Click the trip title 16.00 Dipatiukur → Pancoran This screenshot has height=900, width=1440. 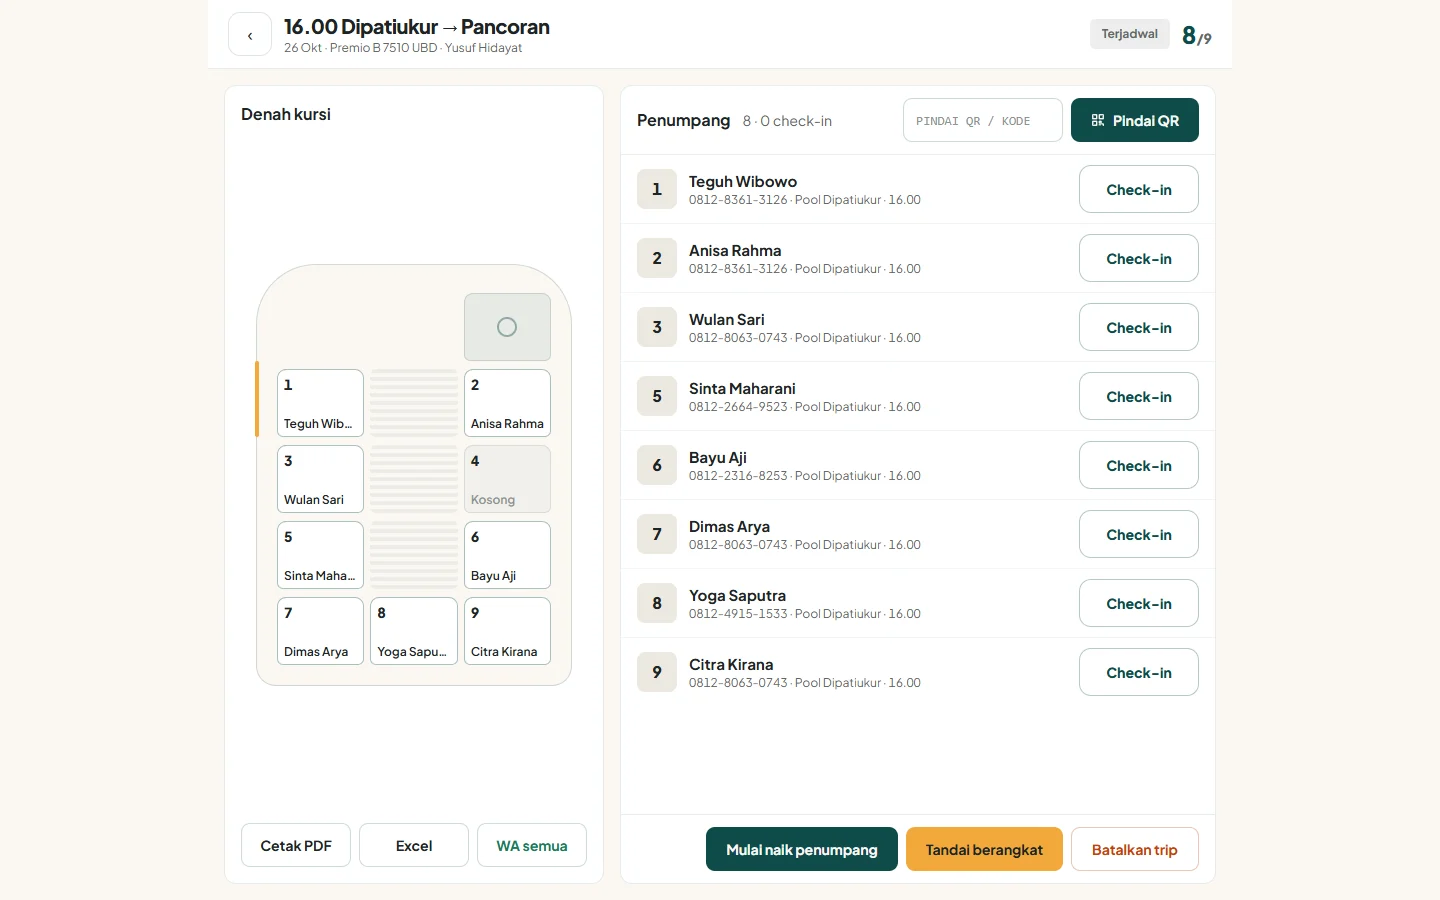417,27
